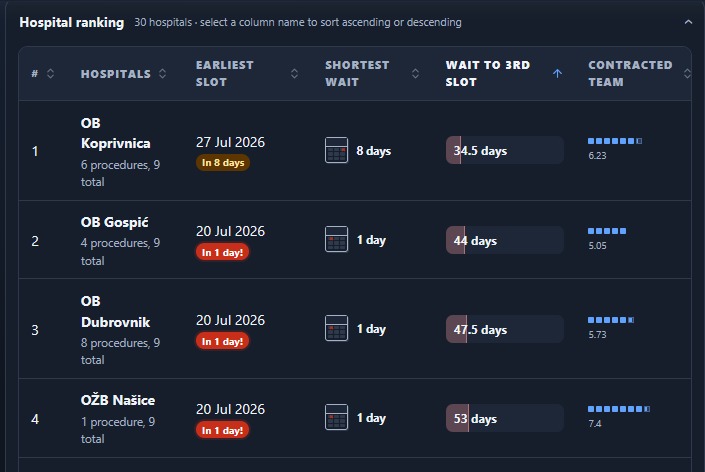Click the 53 days wait bar

(504, 419)
